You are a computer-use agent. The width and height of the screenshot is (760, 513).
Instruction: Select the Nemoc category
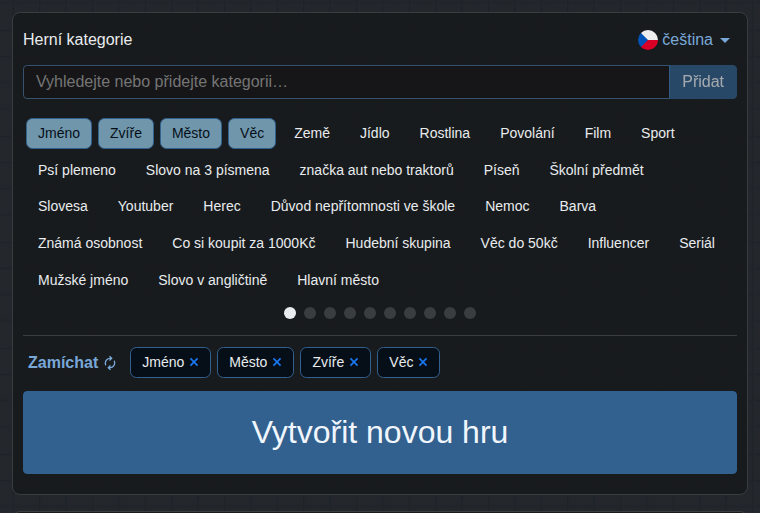(507, 207)
